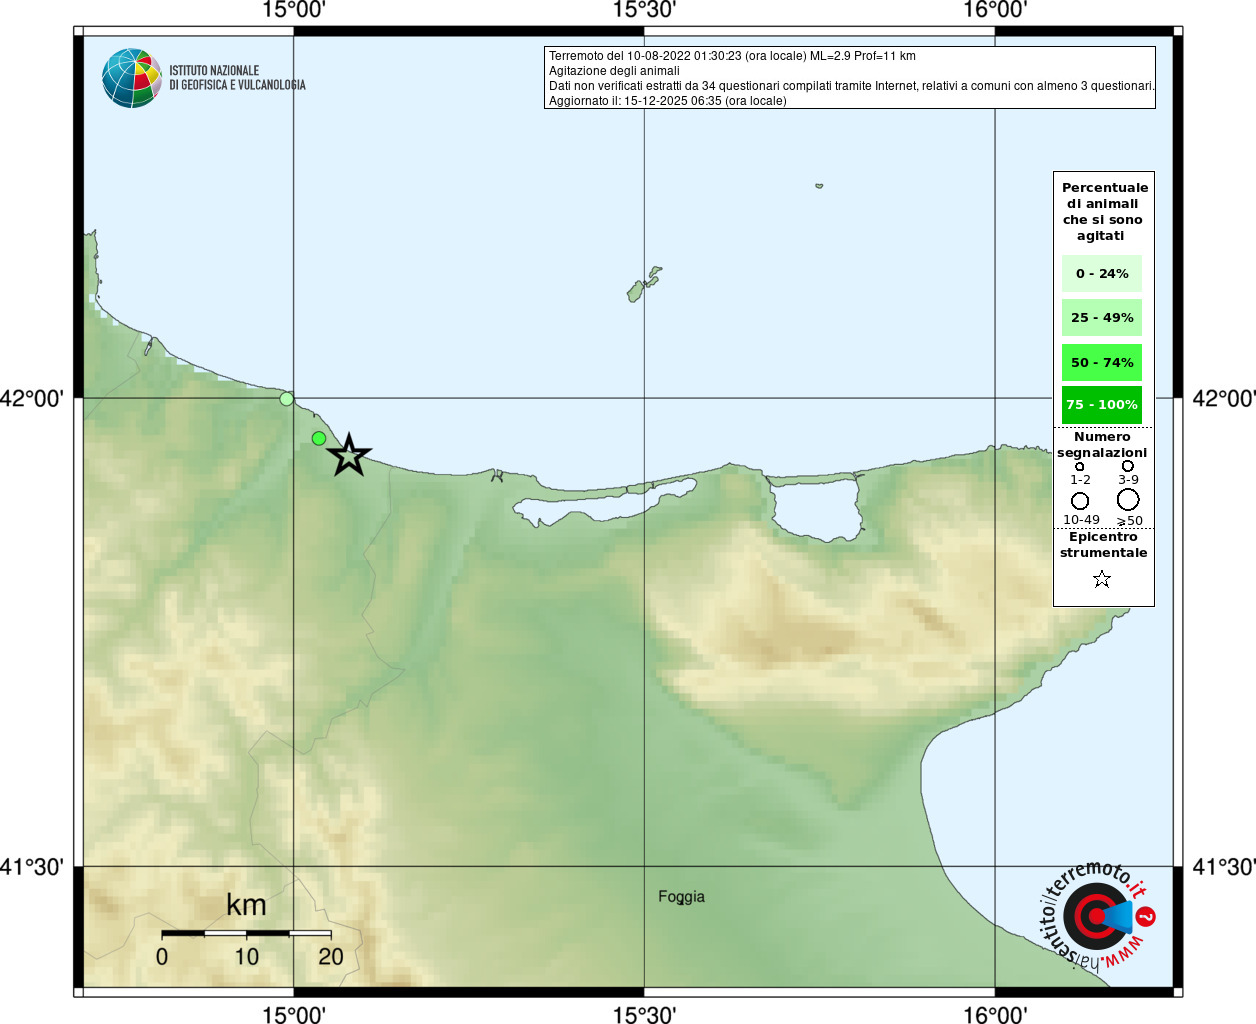
Task: Select the bright green report circle near the epicenter
Action: (x=319, y=438)
